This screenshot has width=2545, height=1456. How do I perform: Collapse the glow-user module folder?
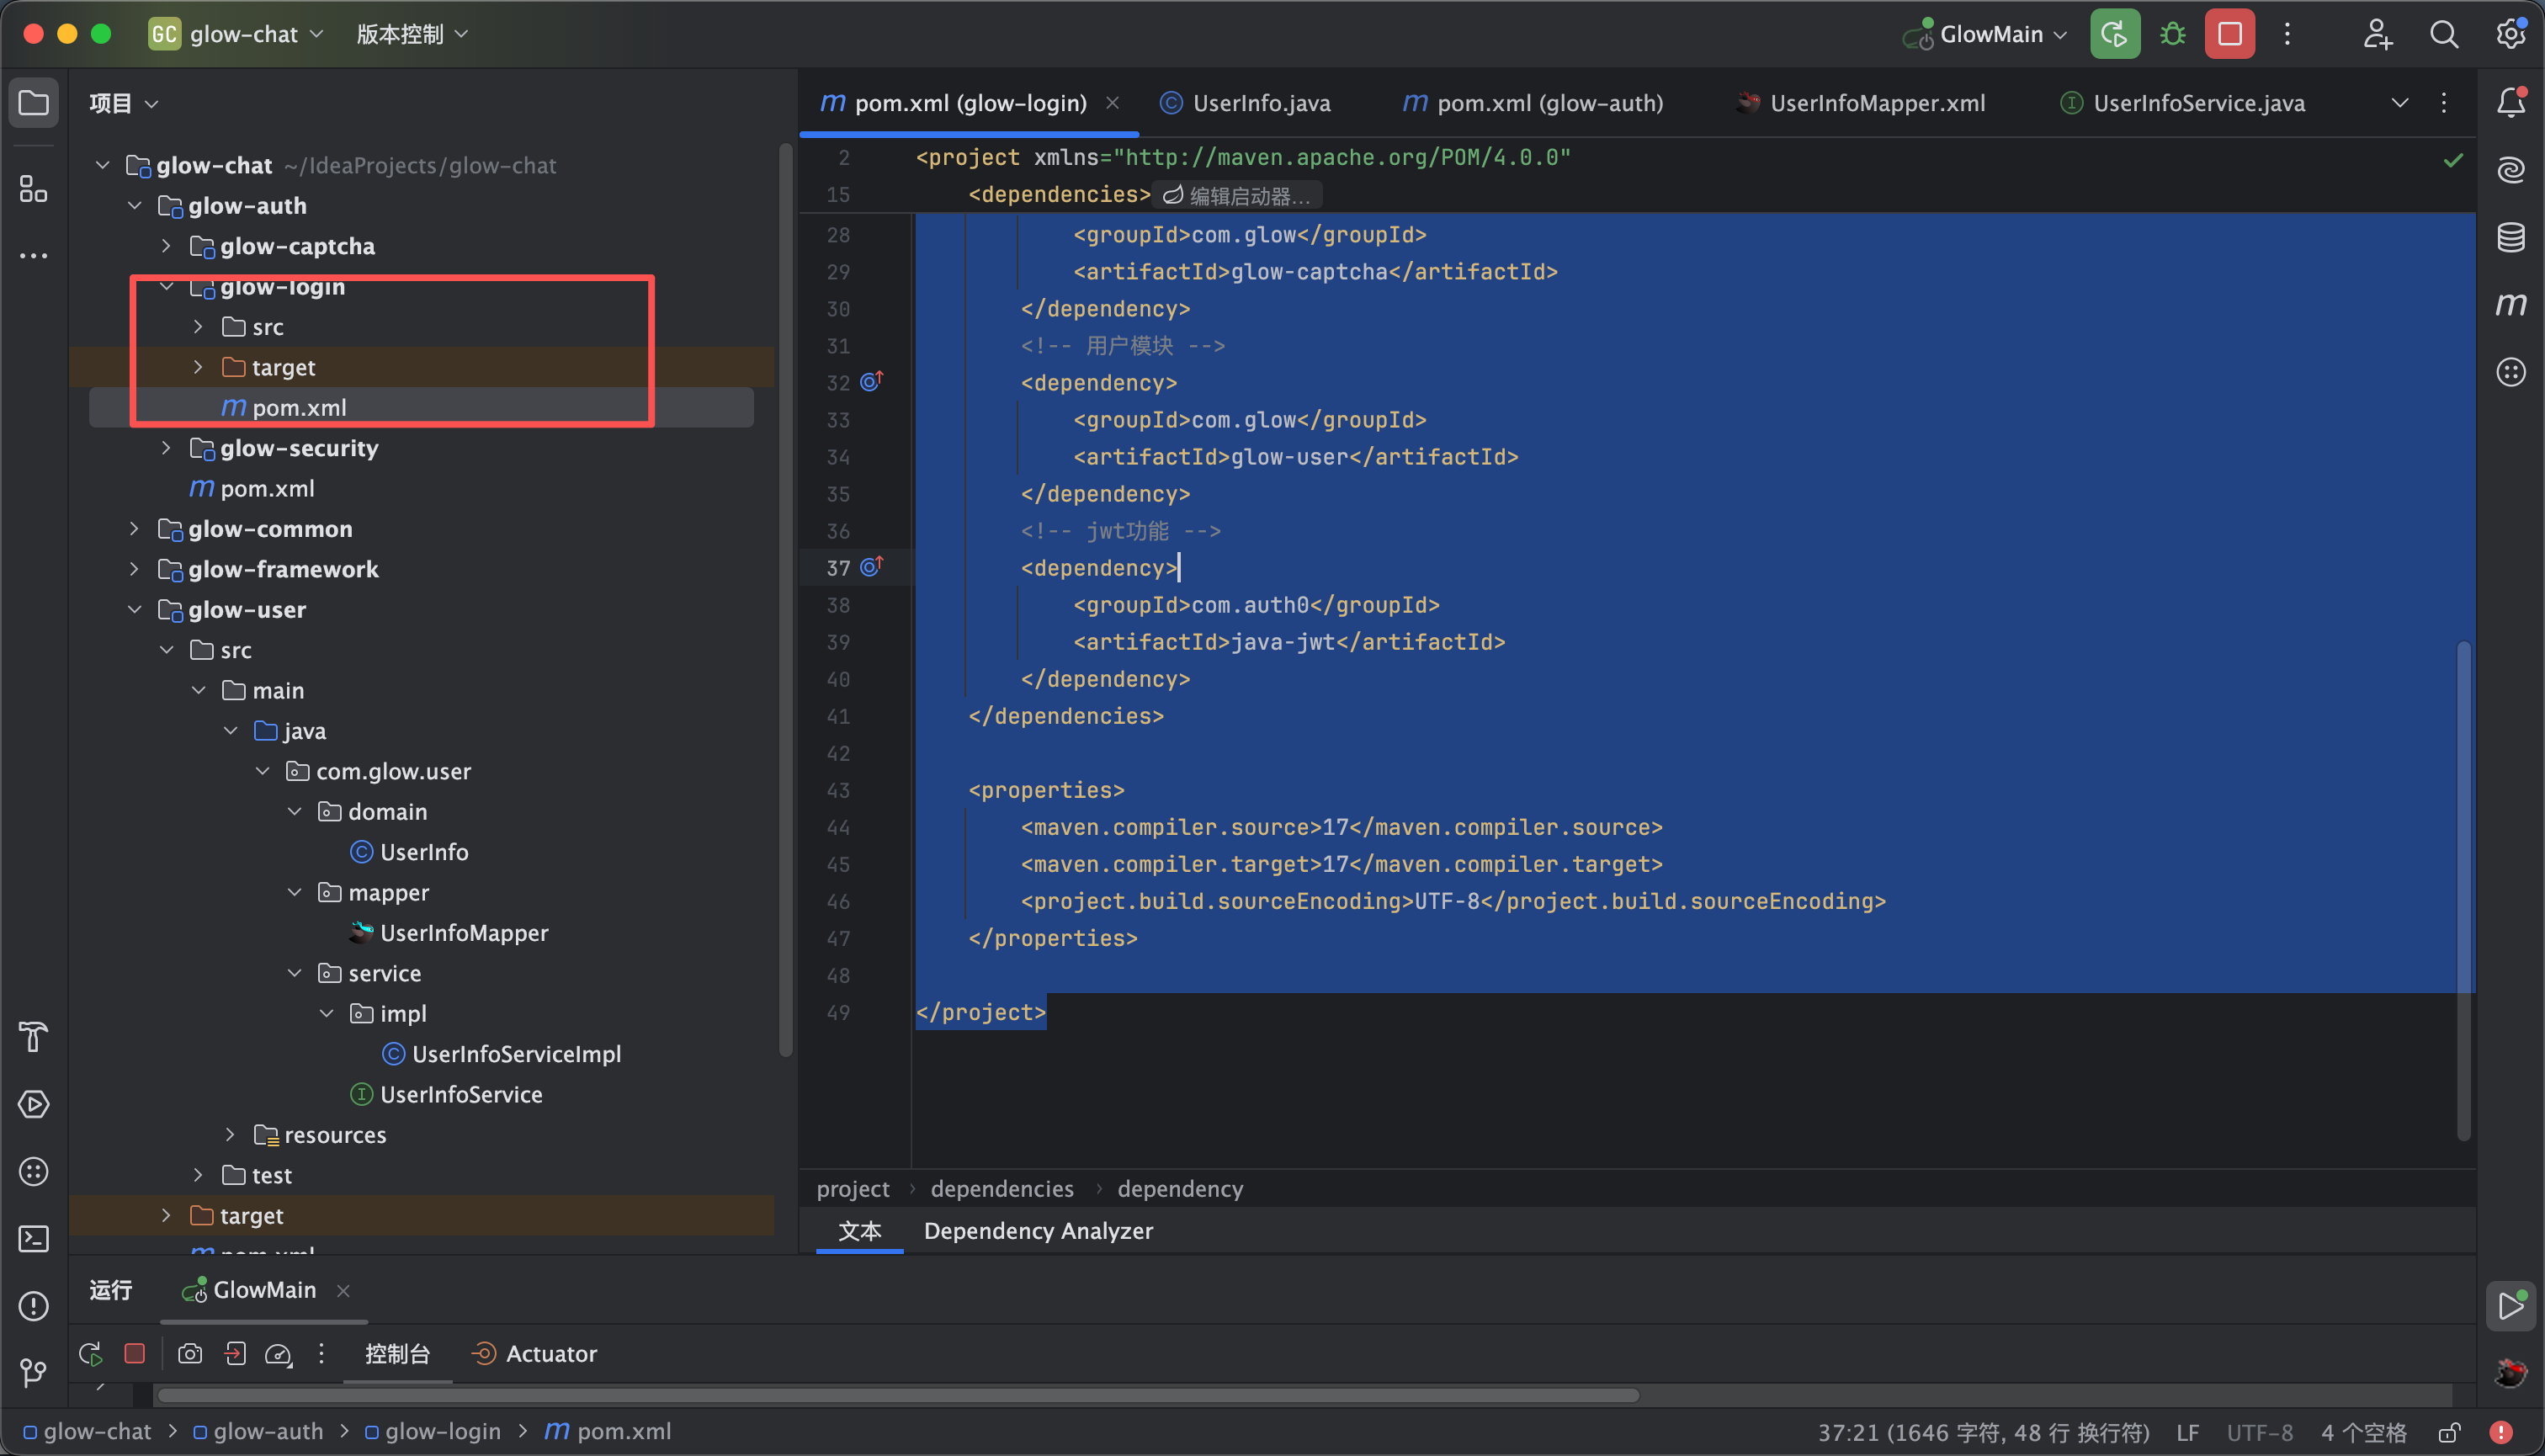coord(134,609)
